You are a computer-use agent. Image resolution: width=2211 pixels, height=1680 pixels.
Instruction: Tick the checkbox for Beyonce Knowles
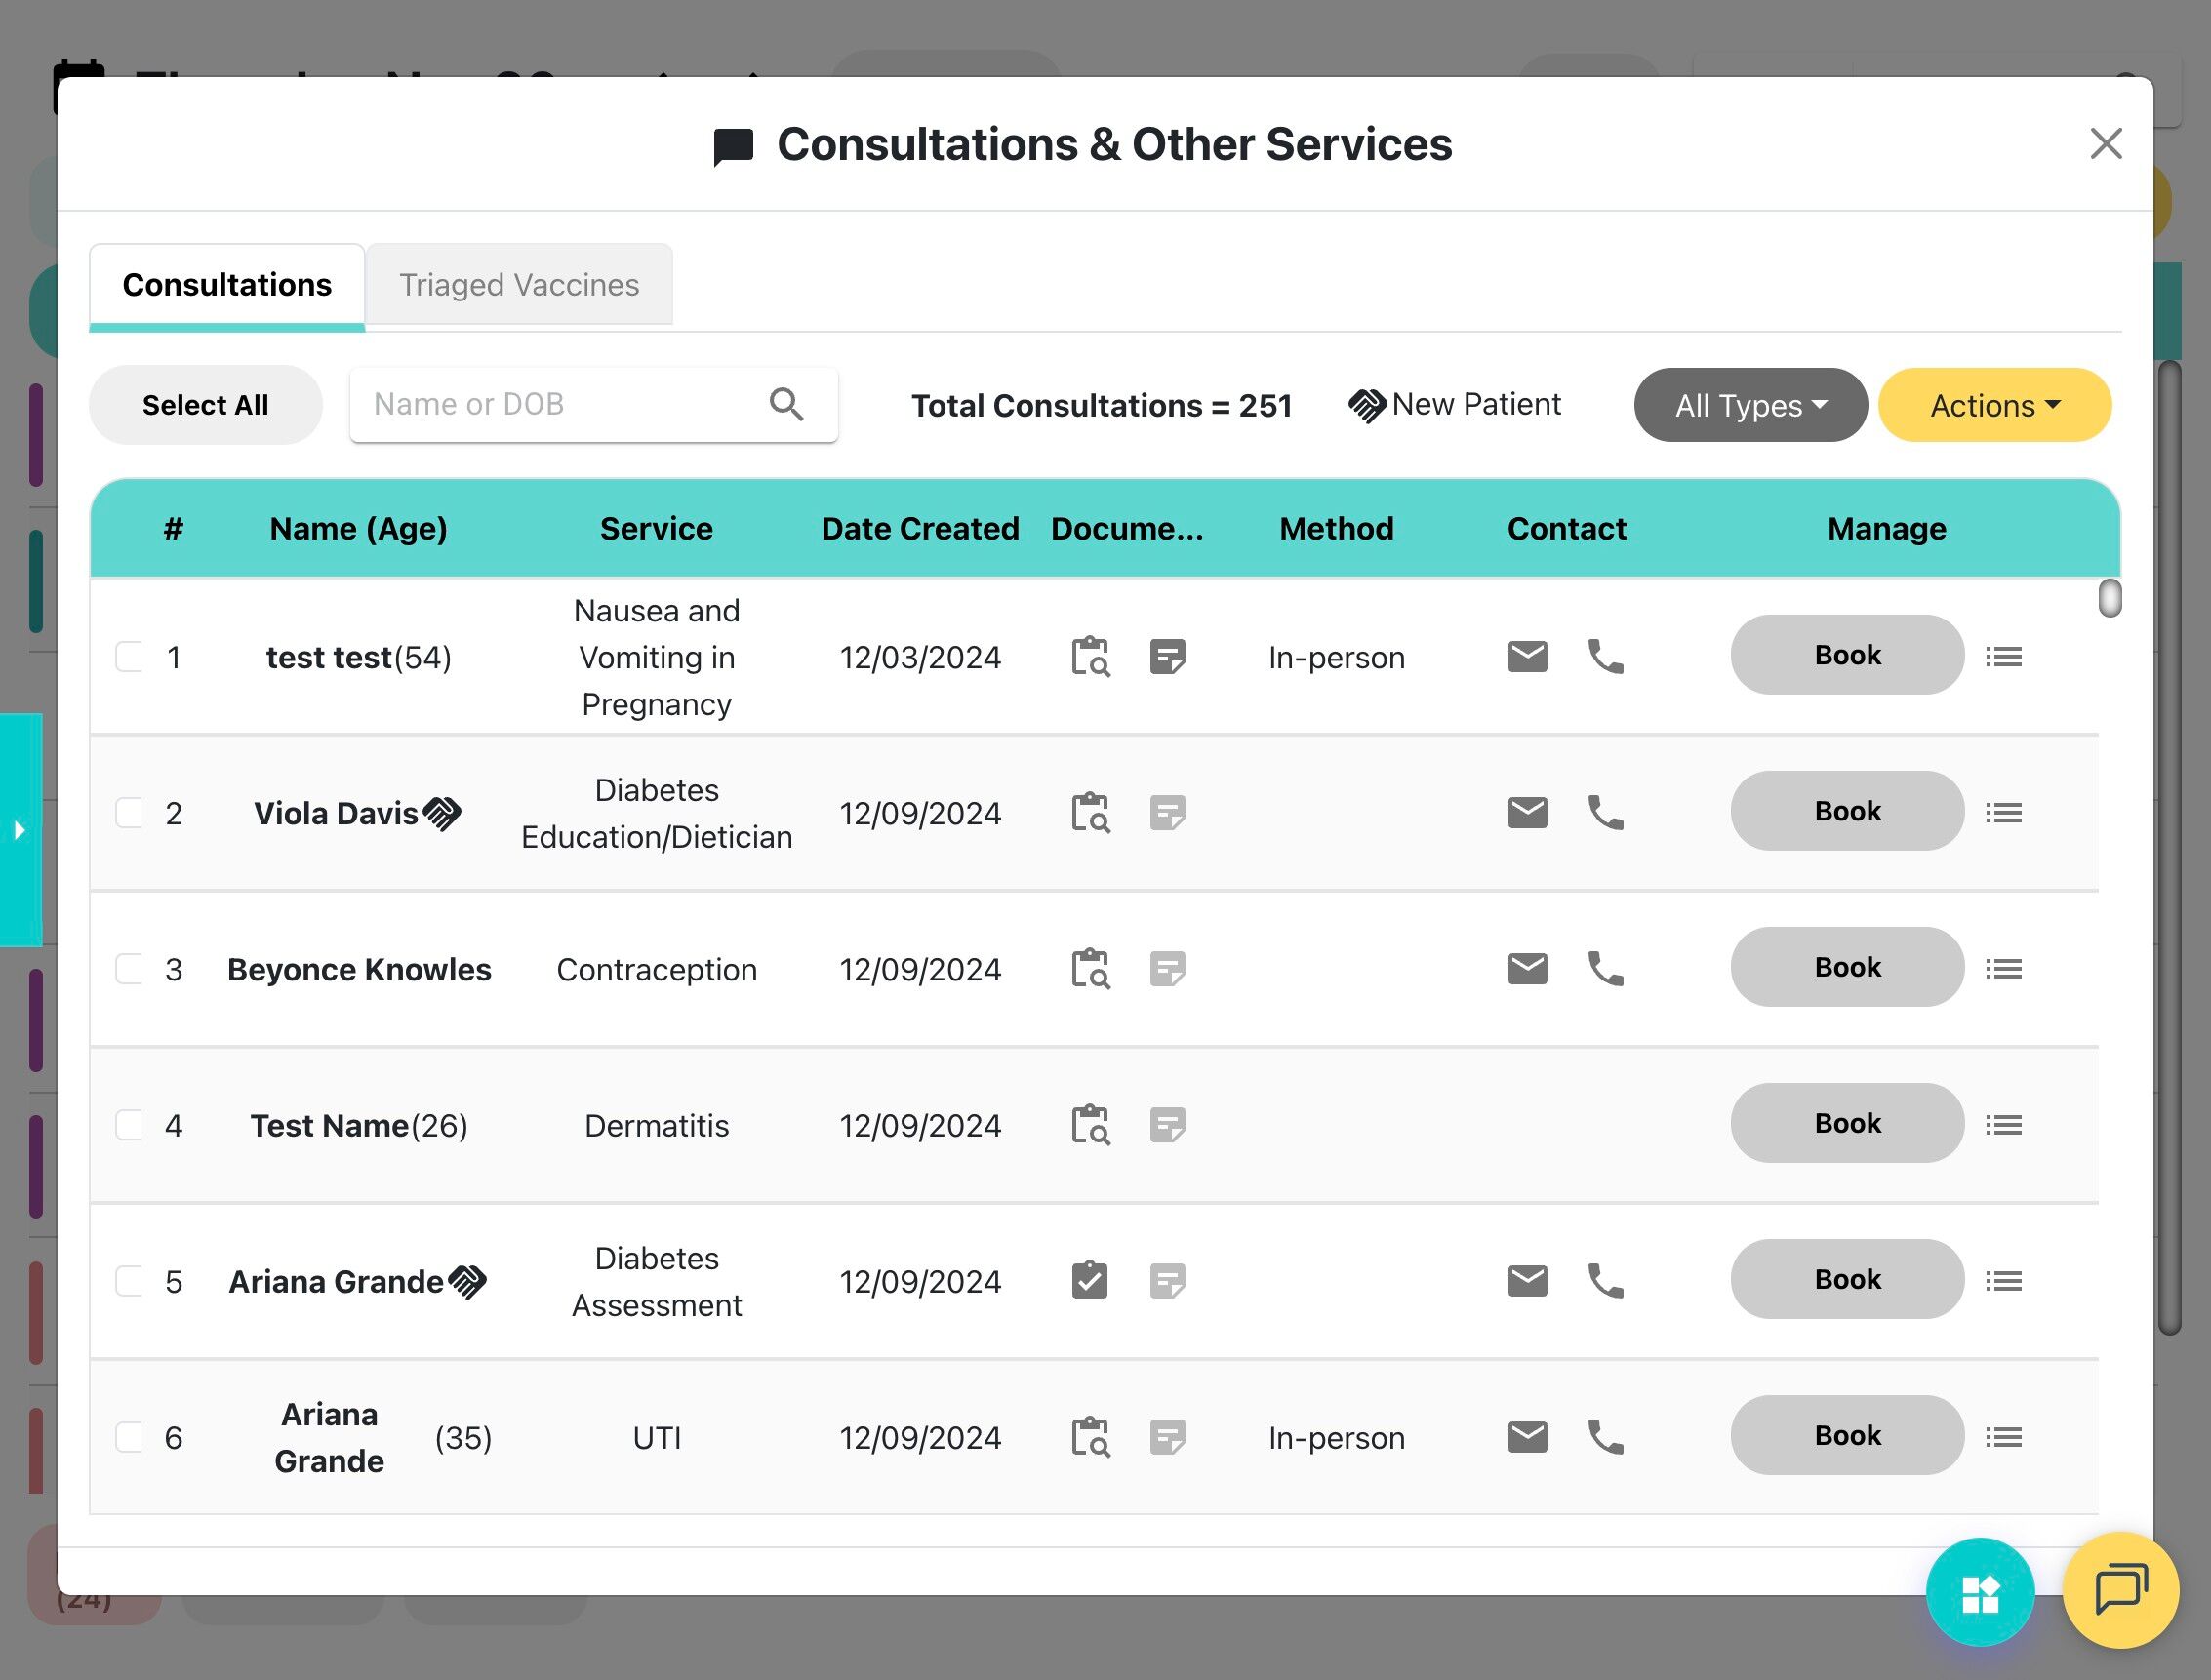pyautogui.click(x=130, y=969)
